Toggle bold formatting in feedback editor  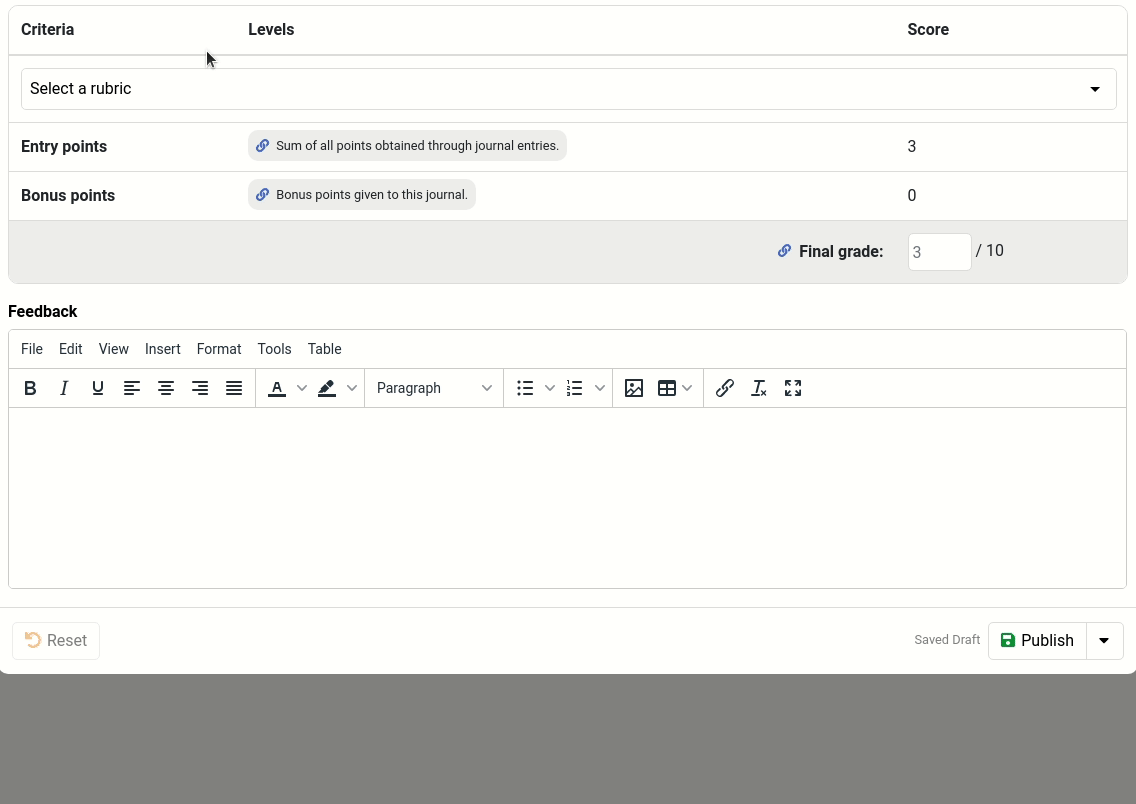(x=31, y=388)
